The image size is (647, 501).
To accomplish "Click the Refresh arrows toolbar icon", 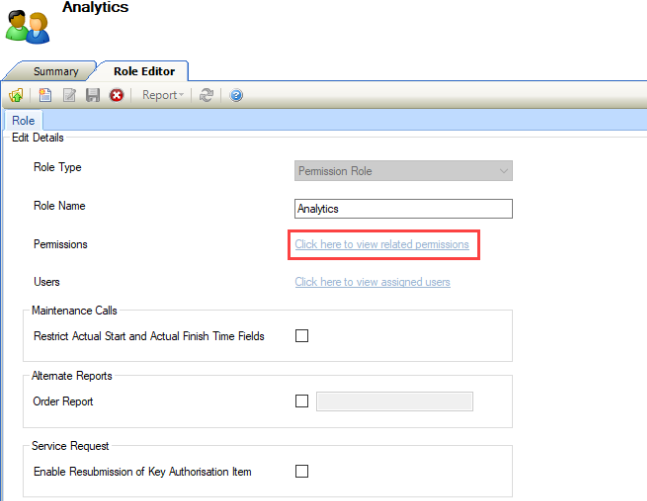I will [207, 95].
